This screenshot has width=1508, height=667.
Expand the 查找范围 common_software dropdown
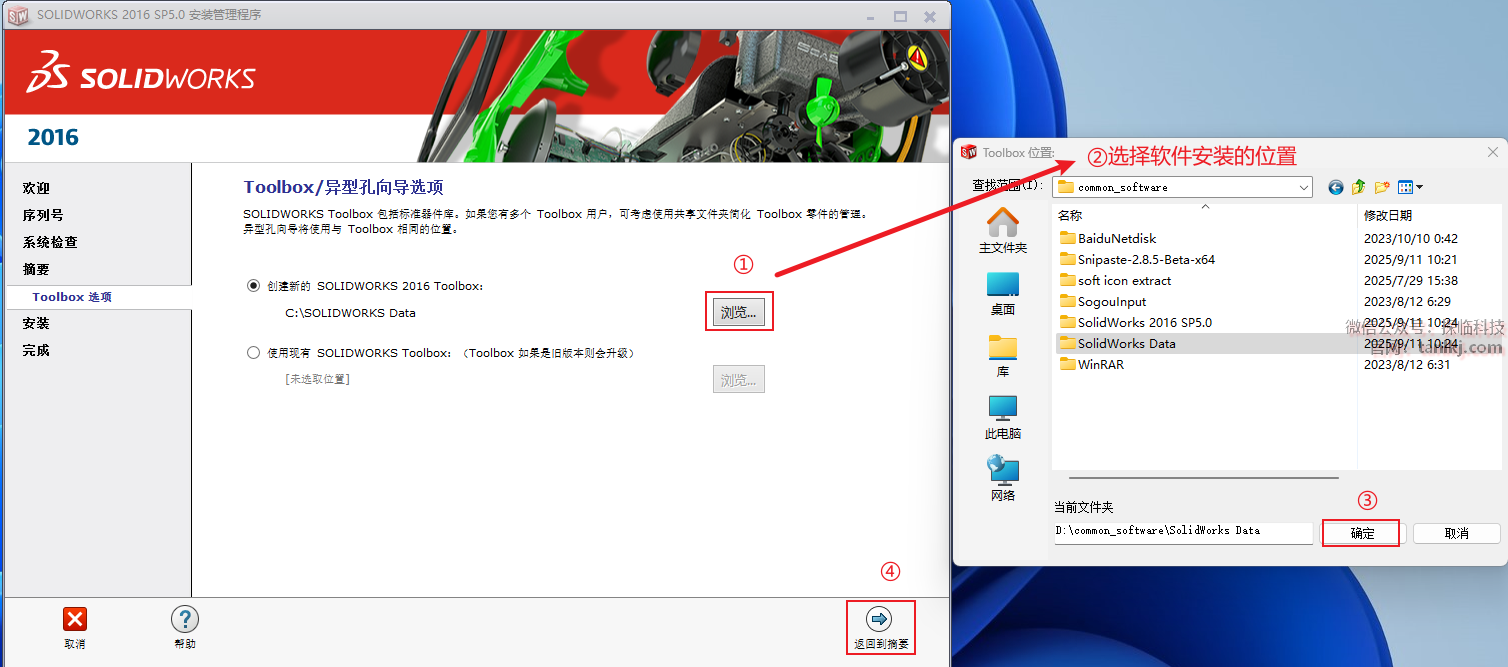1304,187
